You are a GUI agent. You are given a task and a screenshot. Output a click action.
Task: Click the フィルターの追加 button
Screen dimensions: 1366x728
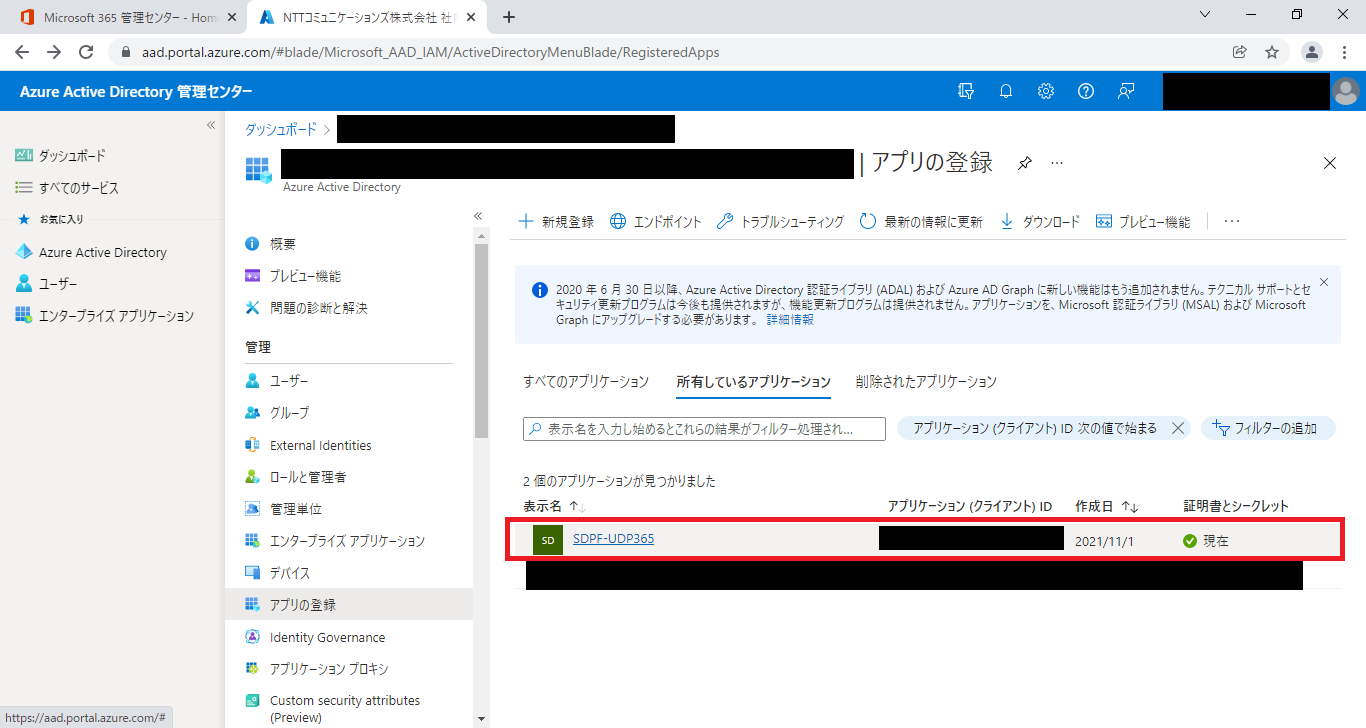click(x=1268, y=428)
